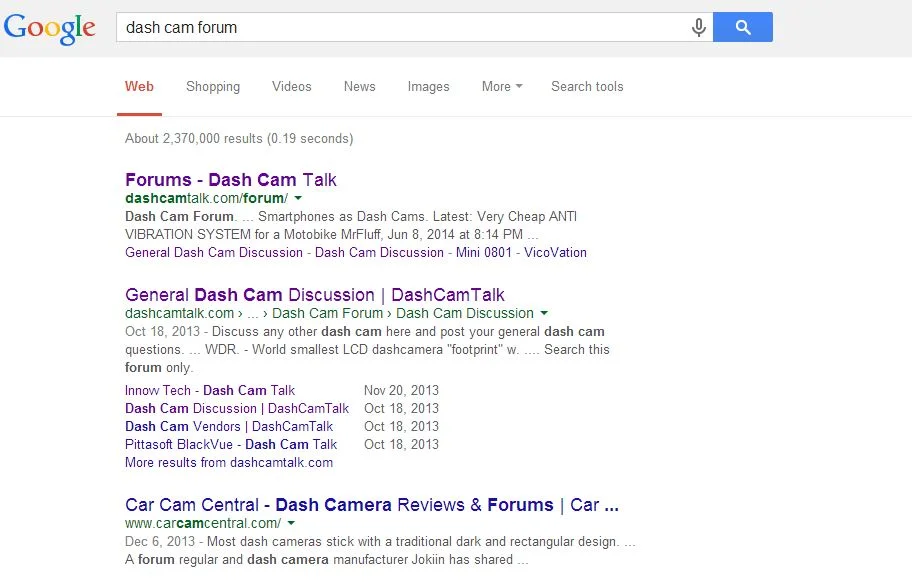The width and height of the screenshot is (912, 582).
Task: Expand arrow beside dashcamtalk.com/forum/ URL
Action: (298, 198)
